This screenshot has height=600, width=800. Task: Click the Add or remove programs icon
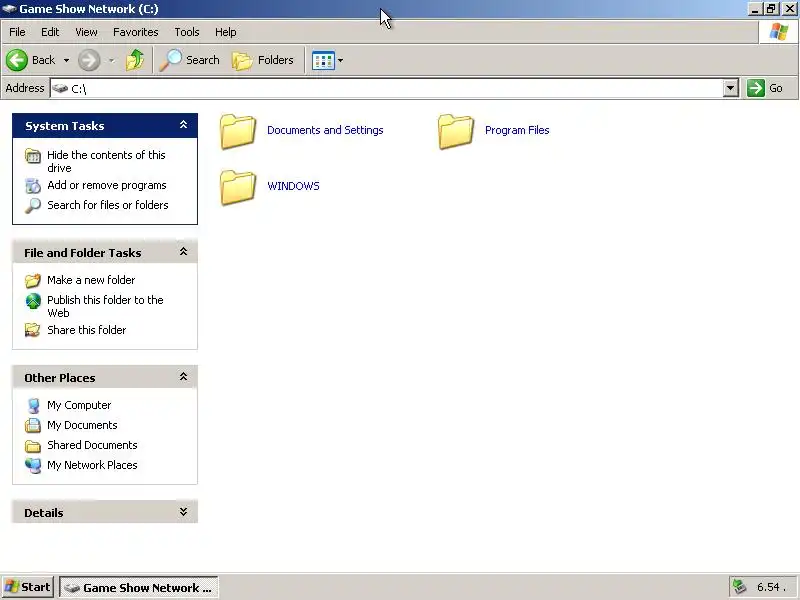pos(33,186)
